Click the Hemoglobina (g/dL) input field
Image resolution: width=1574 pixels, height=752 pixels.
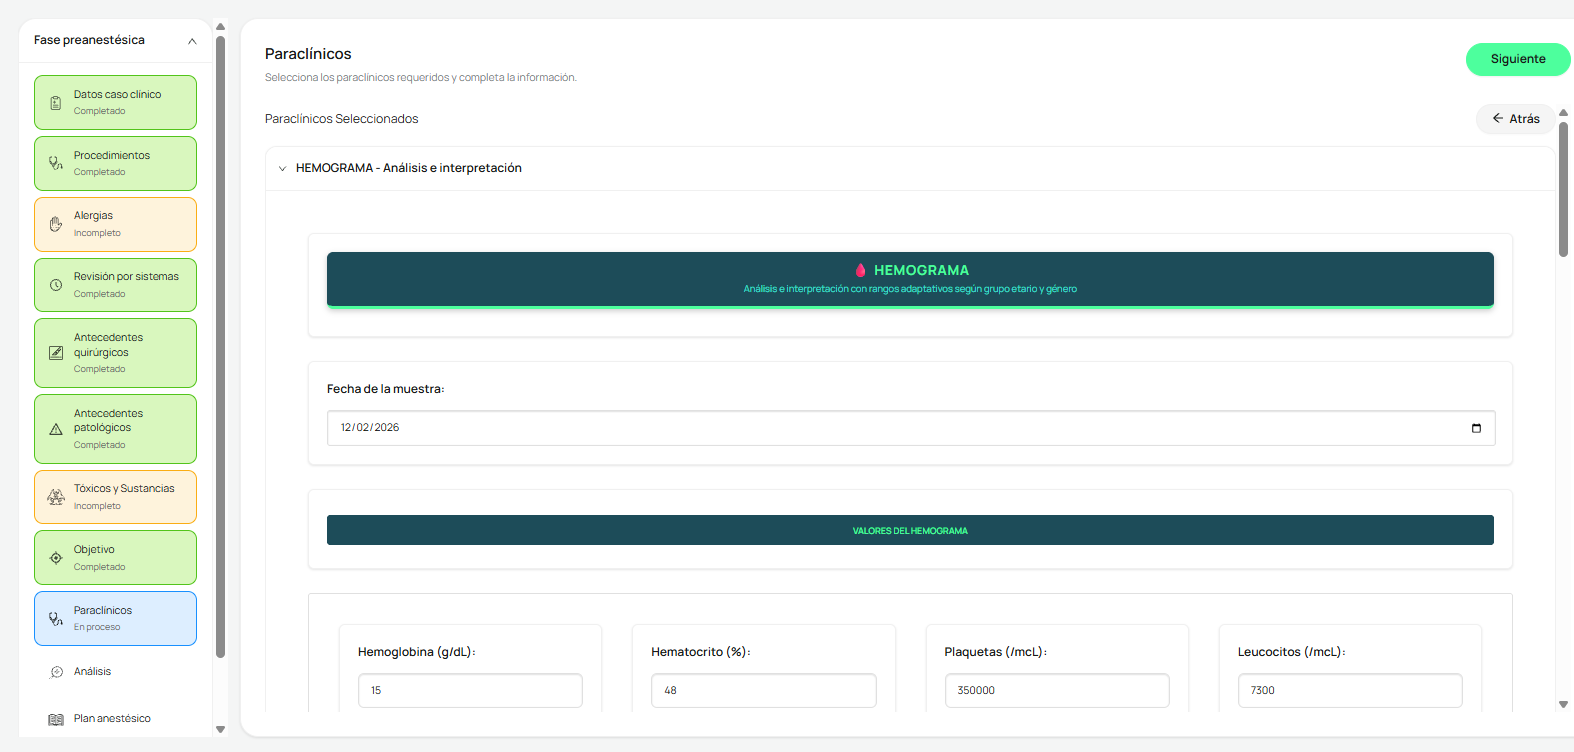(x=470, y=690)
